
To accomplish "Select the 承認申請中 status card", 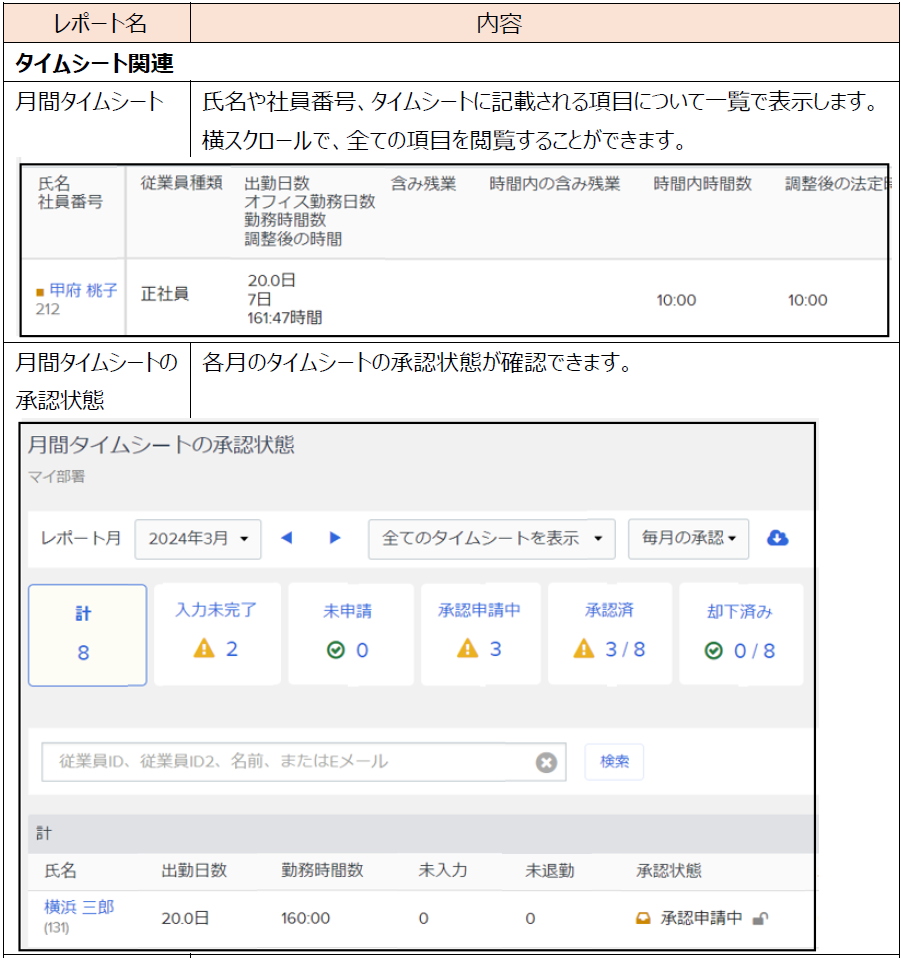I will 480,635.
